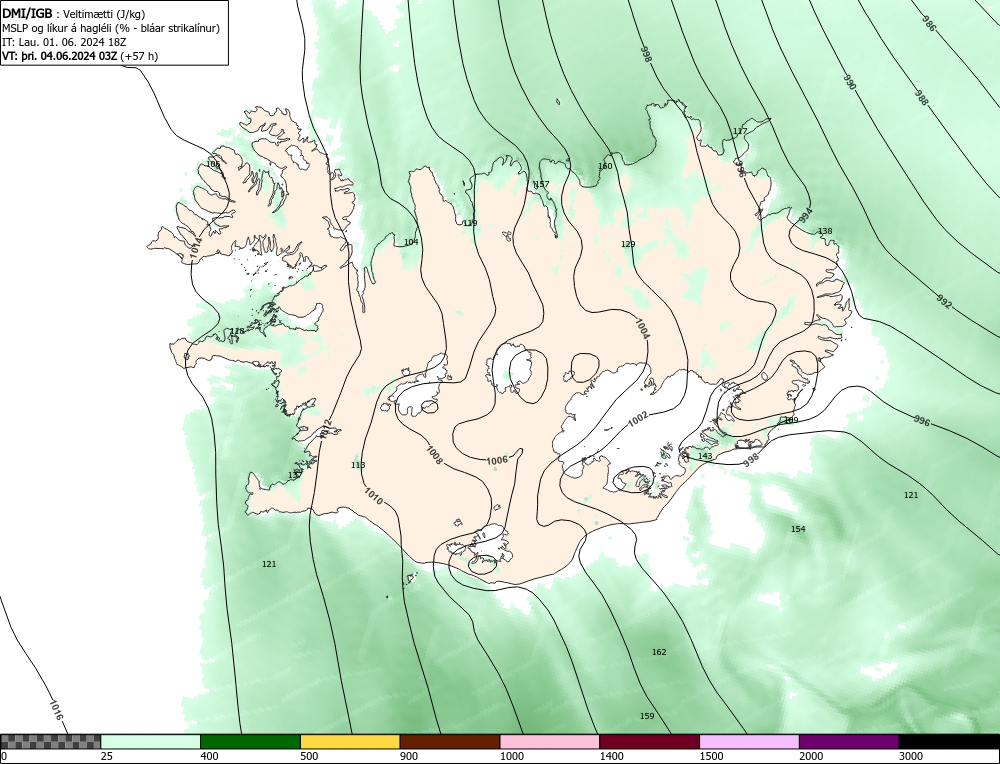This screenshot has height=764, width=1000.
Task: Select the yellow legend color swatch
Action: point(350,742)
